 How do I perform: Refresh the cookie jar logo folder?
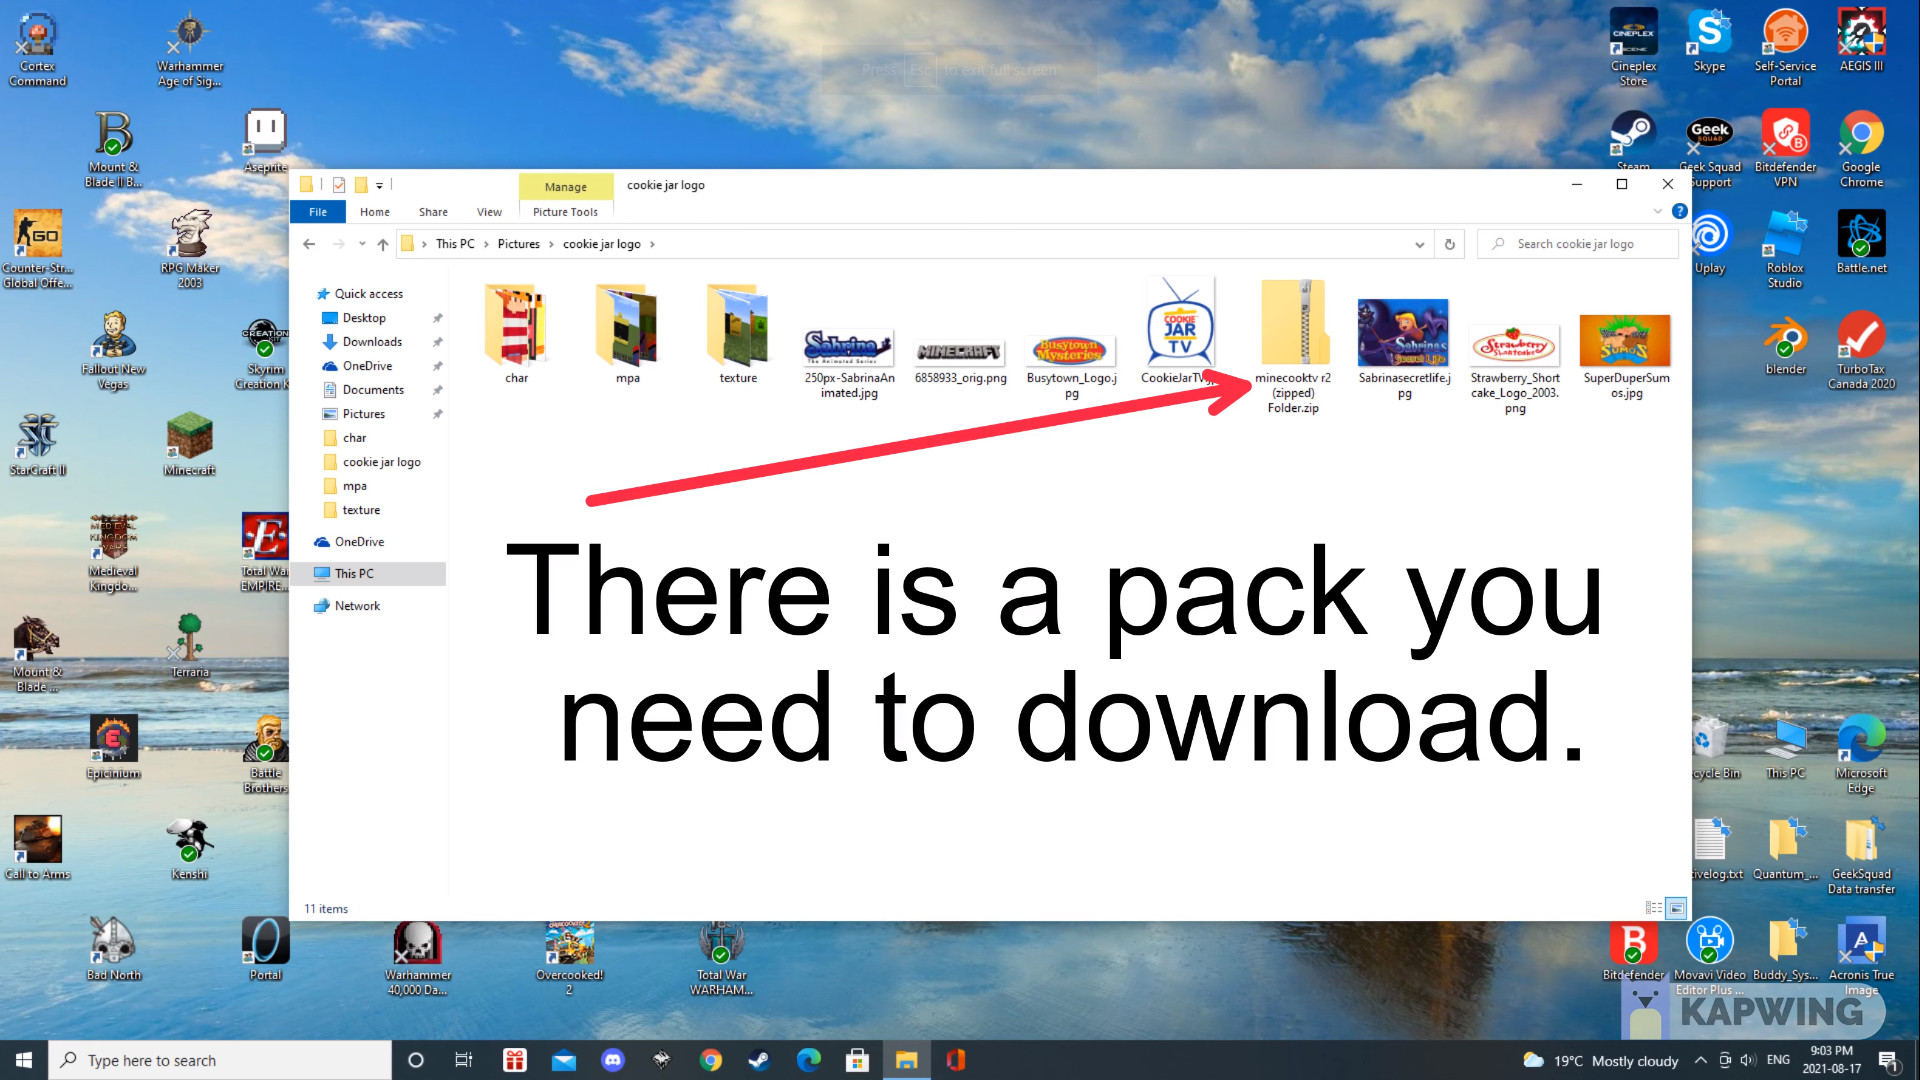click(1449, 244)
